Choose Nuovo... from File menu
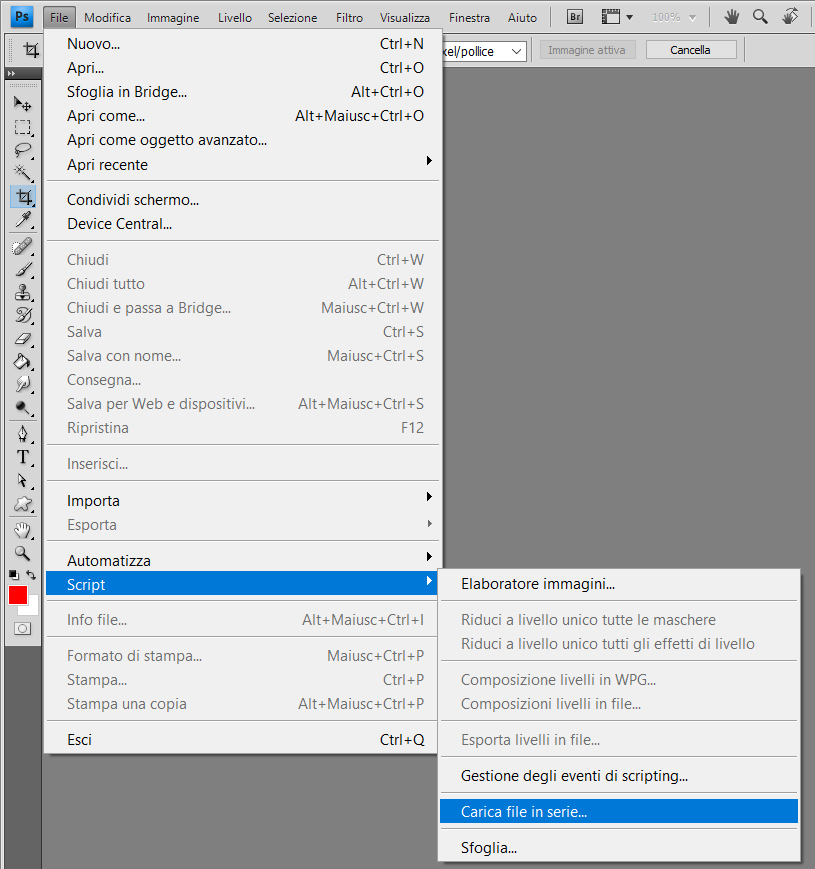Viewport: 815px width, 869px height. 243,44
